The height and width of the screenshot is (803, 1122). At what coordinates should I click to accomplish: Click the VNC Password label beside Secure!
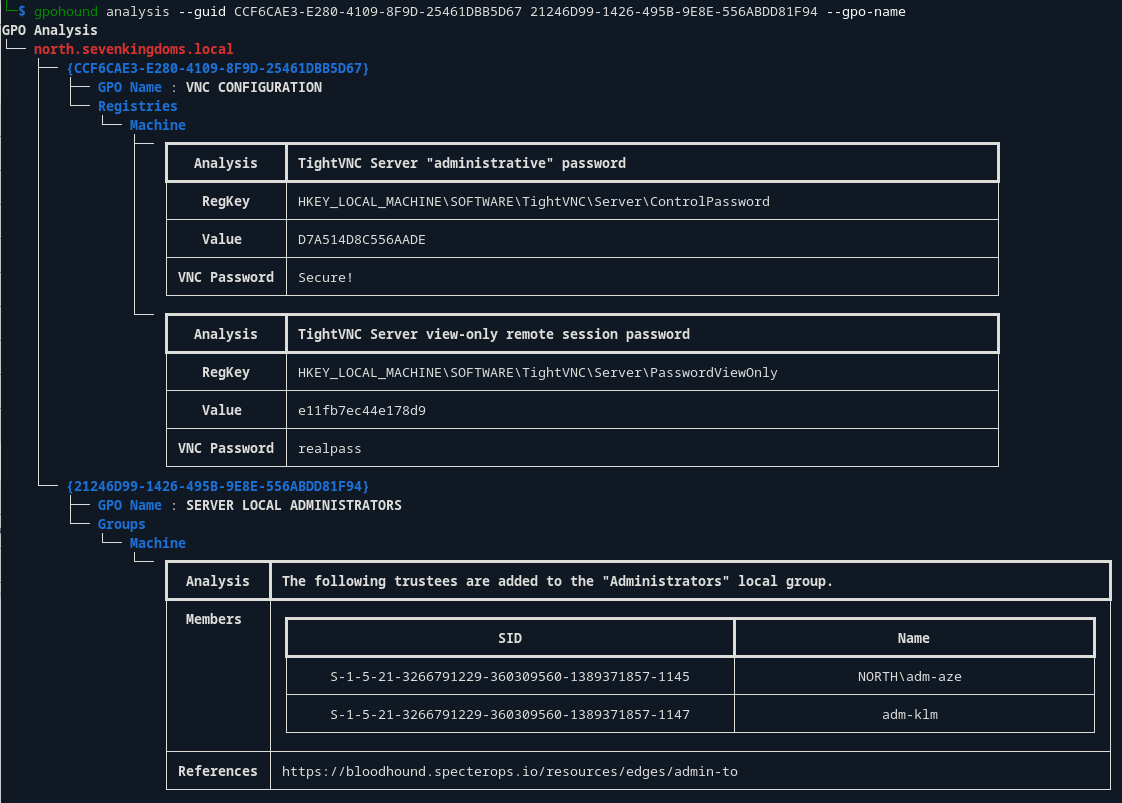click(225, 278)
